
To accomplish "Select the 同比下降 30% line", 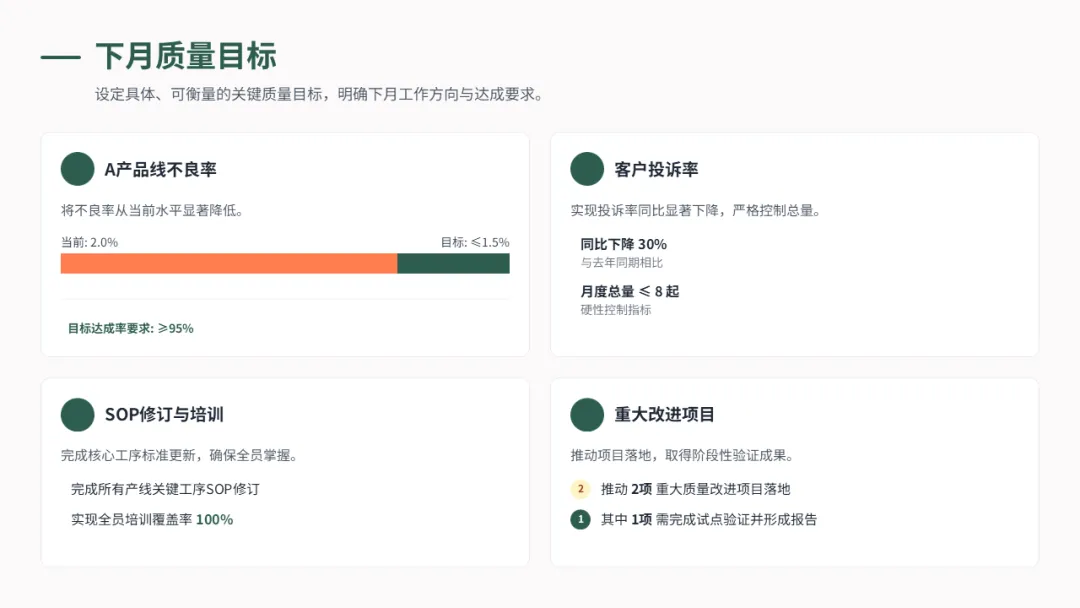I will click(623, 244).
